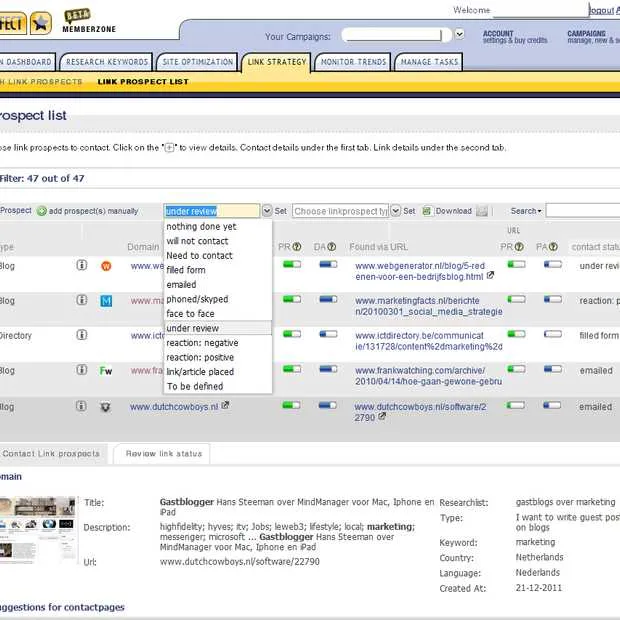Click Set button after linkprospect type
620x620 pixels.
tap(409, 211)
